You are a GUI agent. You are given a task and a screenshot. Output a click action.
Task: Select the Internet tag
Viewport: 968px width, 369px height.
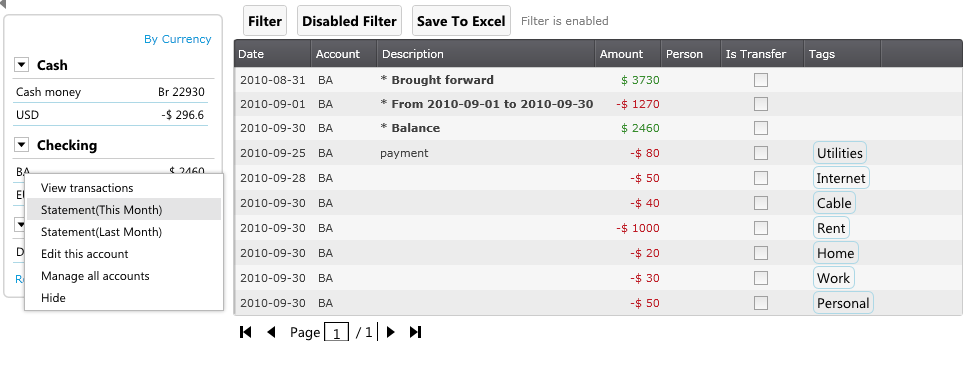841,178
